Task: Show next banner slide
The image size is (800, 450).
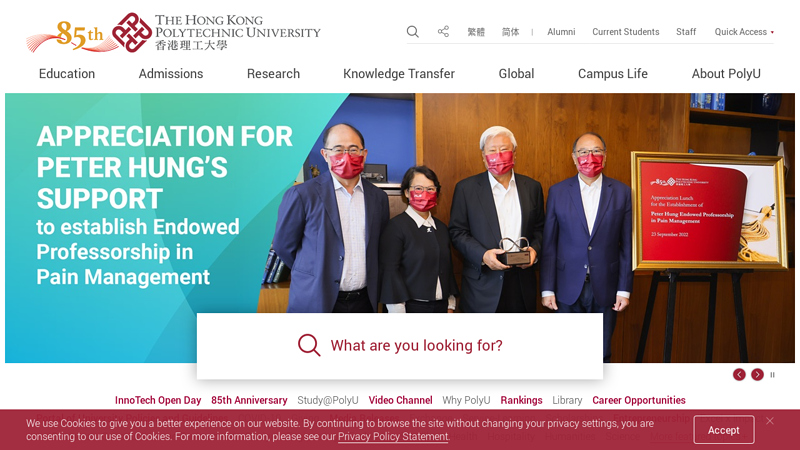Action: 758,374
